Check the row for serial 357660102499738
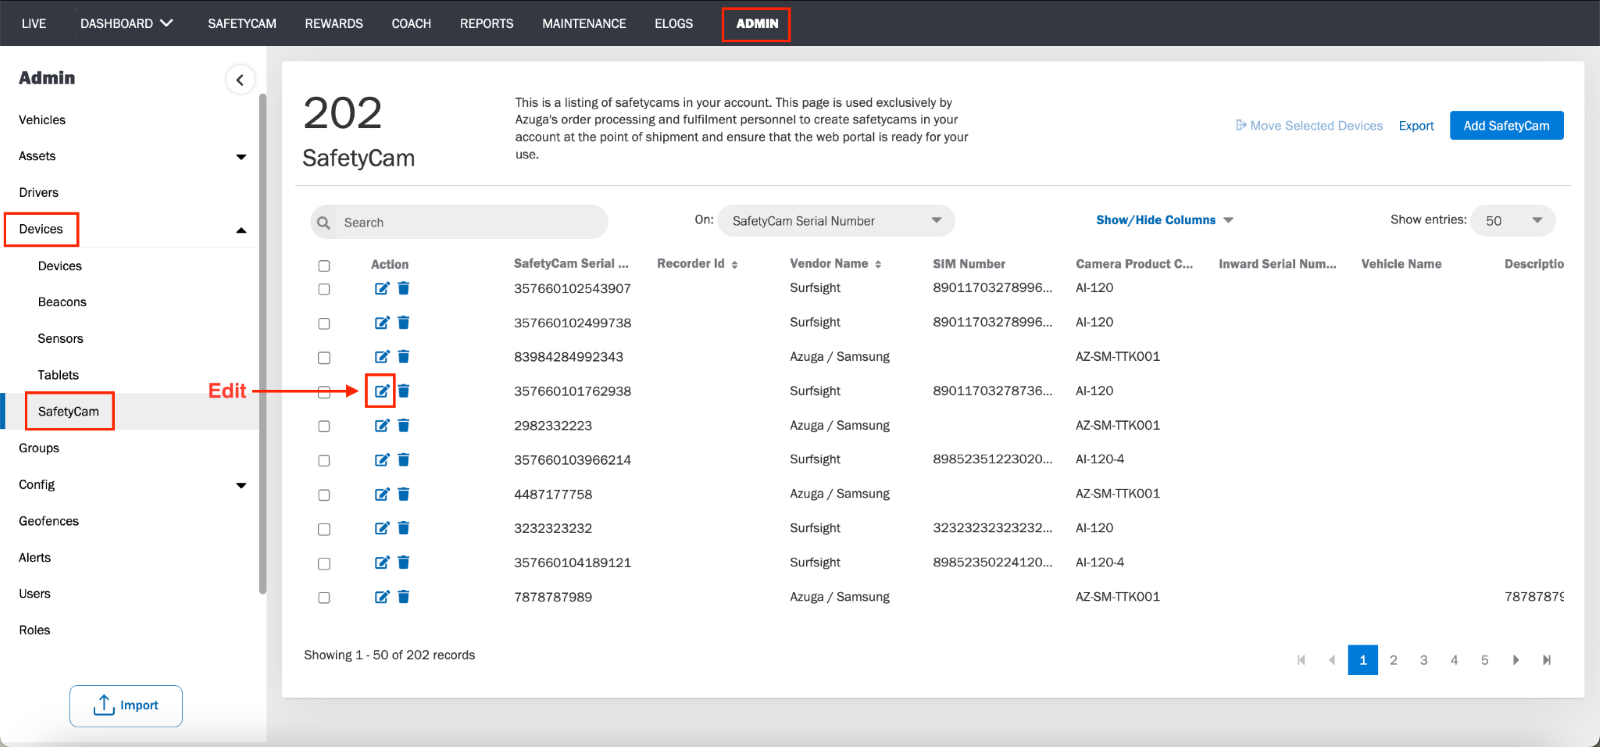The height and width of the screenshot is (747, 1600). click(x=324, y=324)
